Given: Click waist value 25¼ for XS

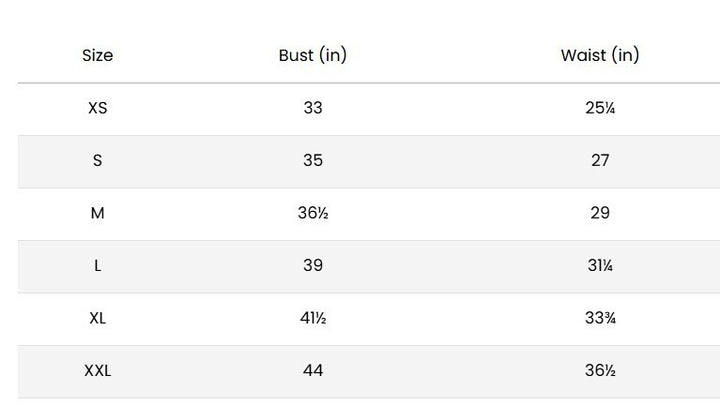Looking at the screenshot, I should 599,108.
